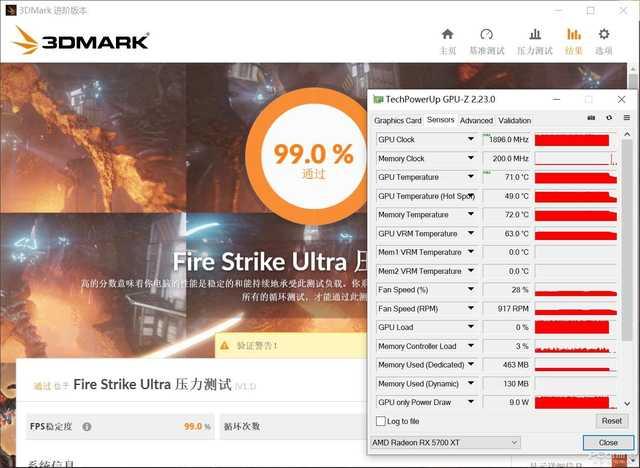Open the stress test bar-chart icon
640x468 pixels.
coord(535,34)
